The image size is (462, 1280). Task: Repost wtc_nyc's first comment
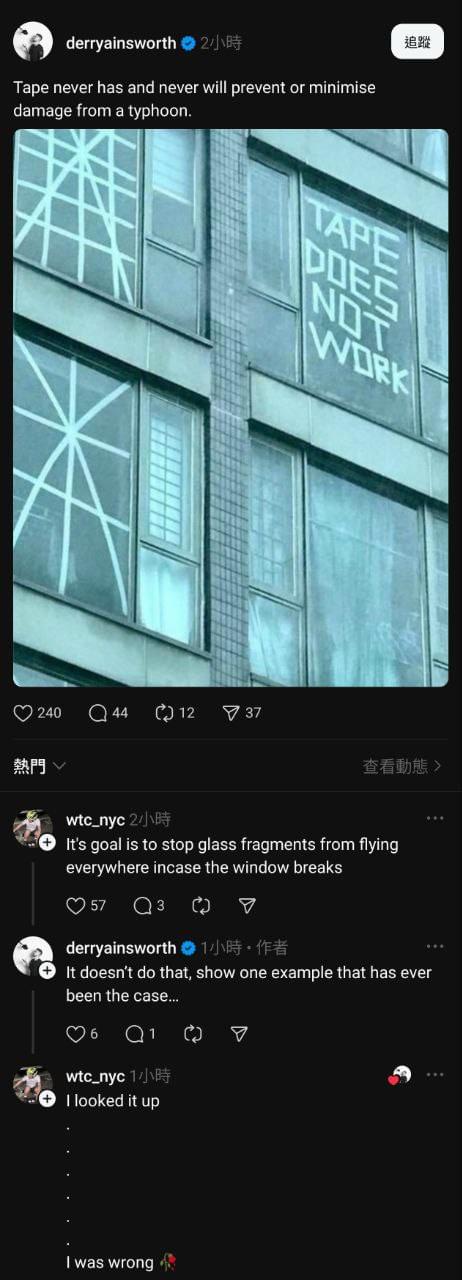tap(201, 905)
